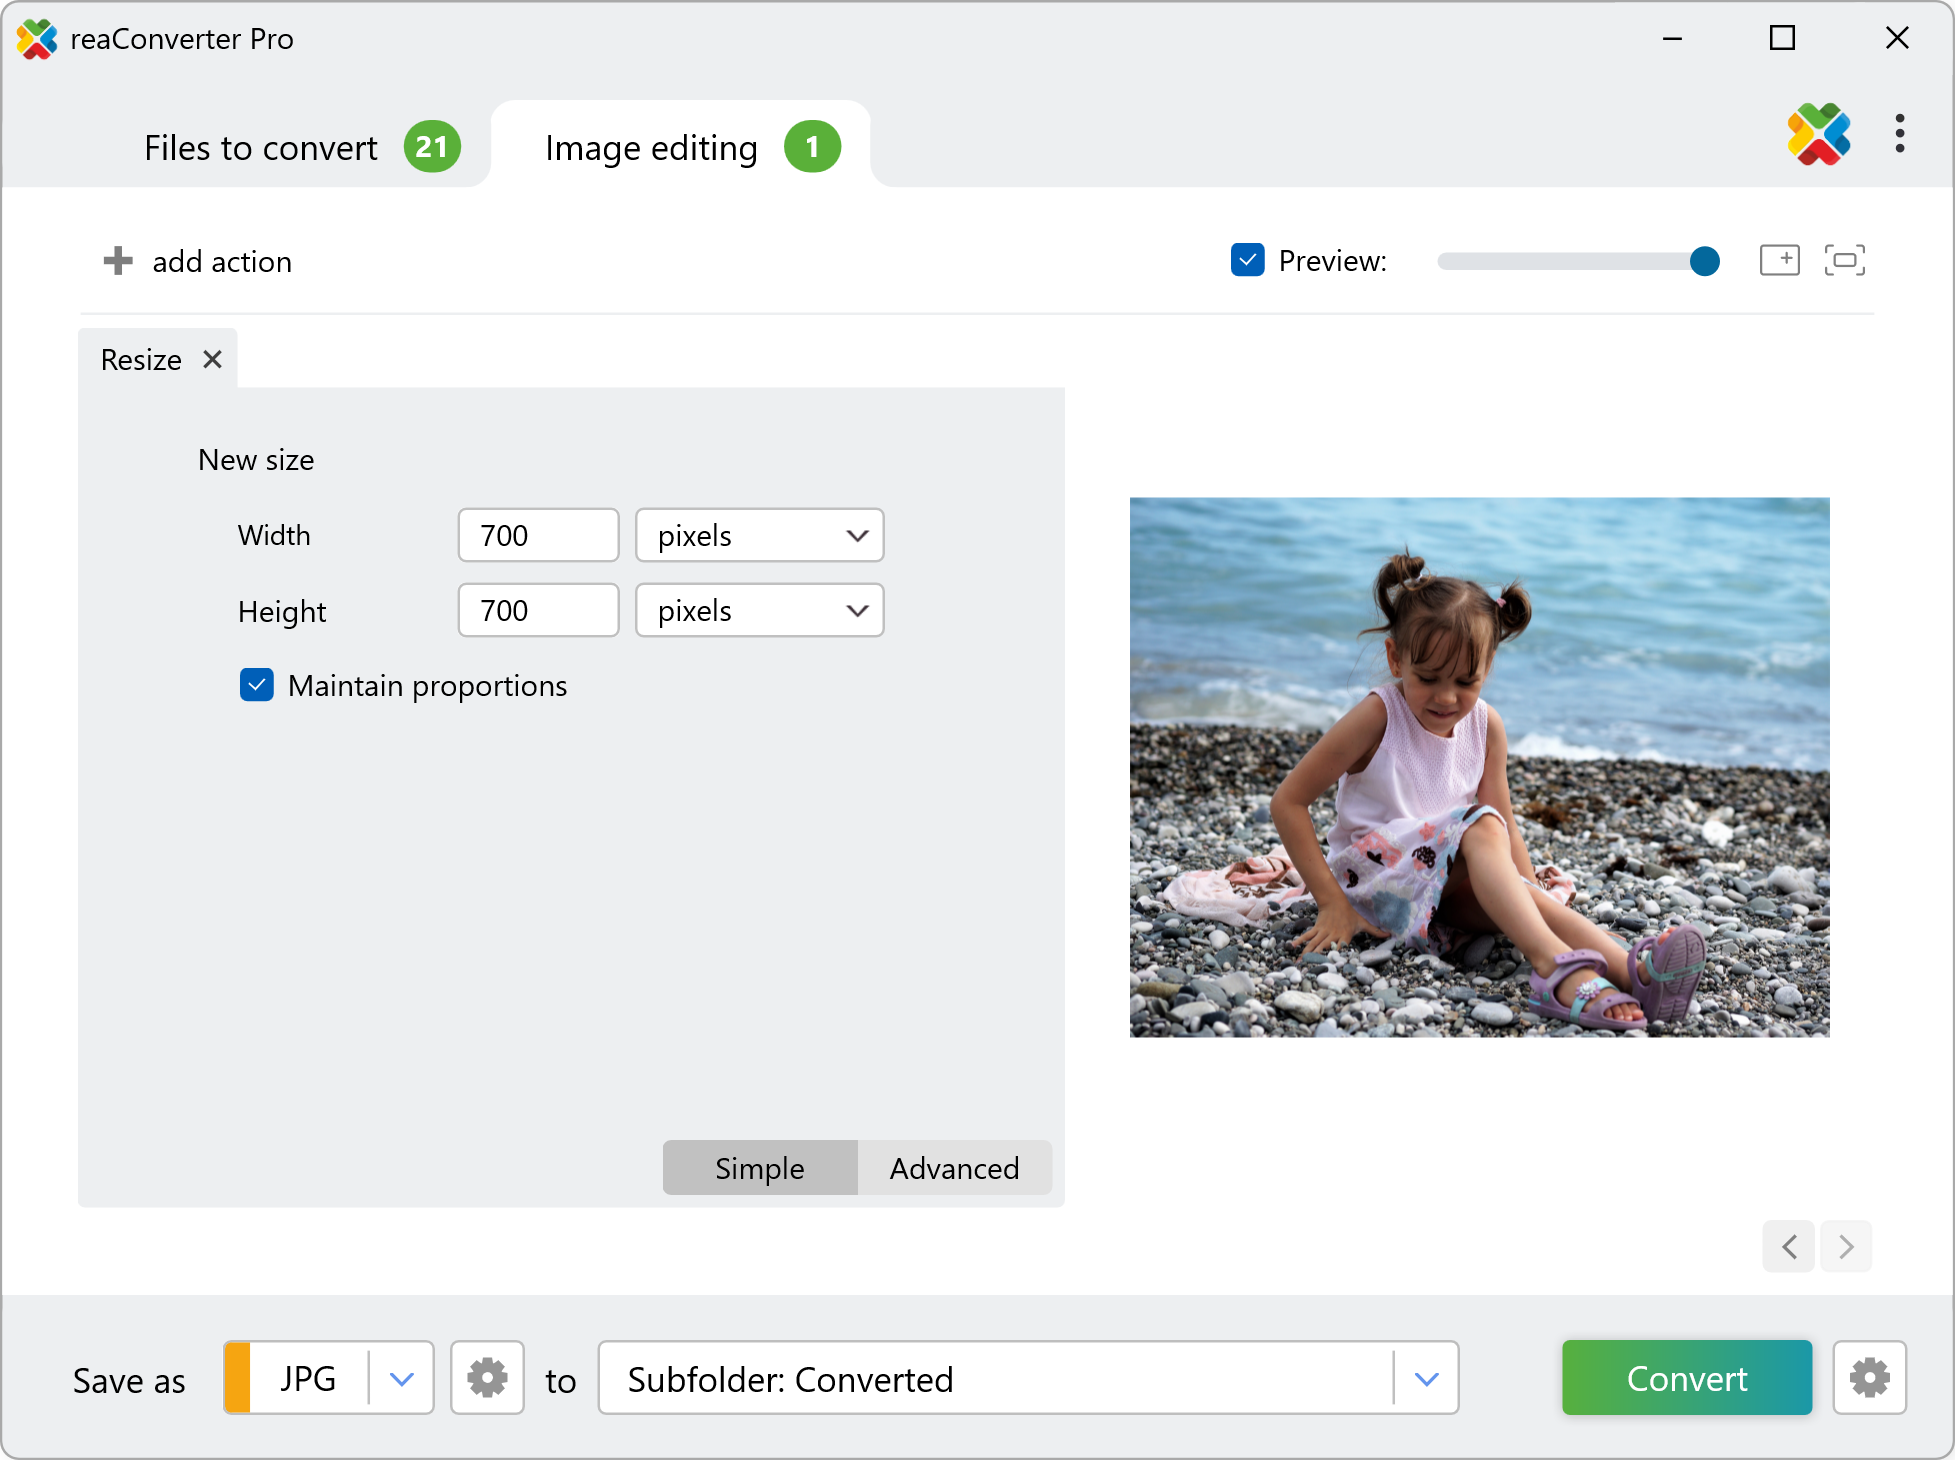This screenshot has width=1955, height=1460.
Task: Click the reaConverter logo icon at top right
Action: coord(1818,133)
